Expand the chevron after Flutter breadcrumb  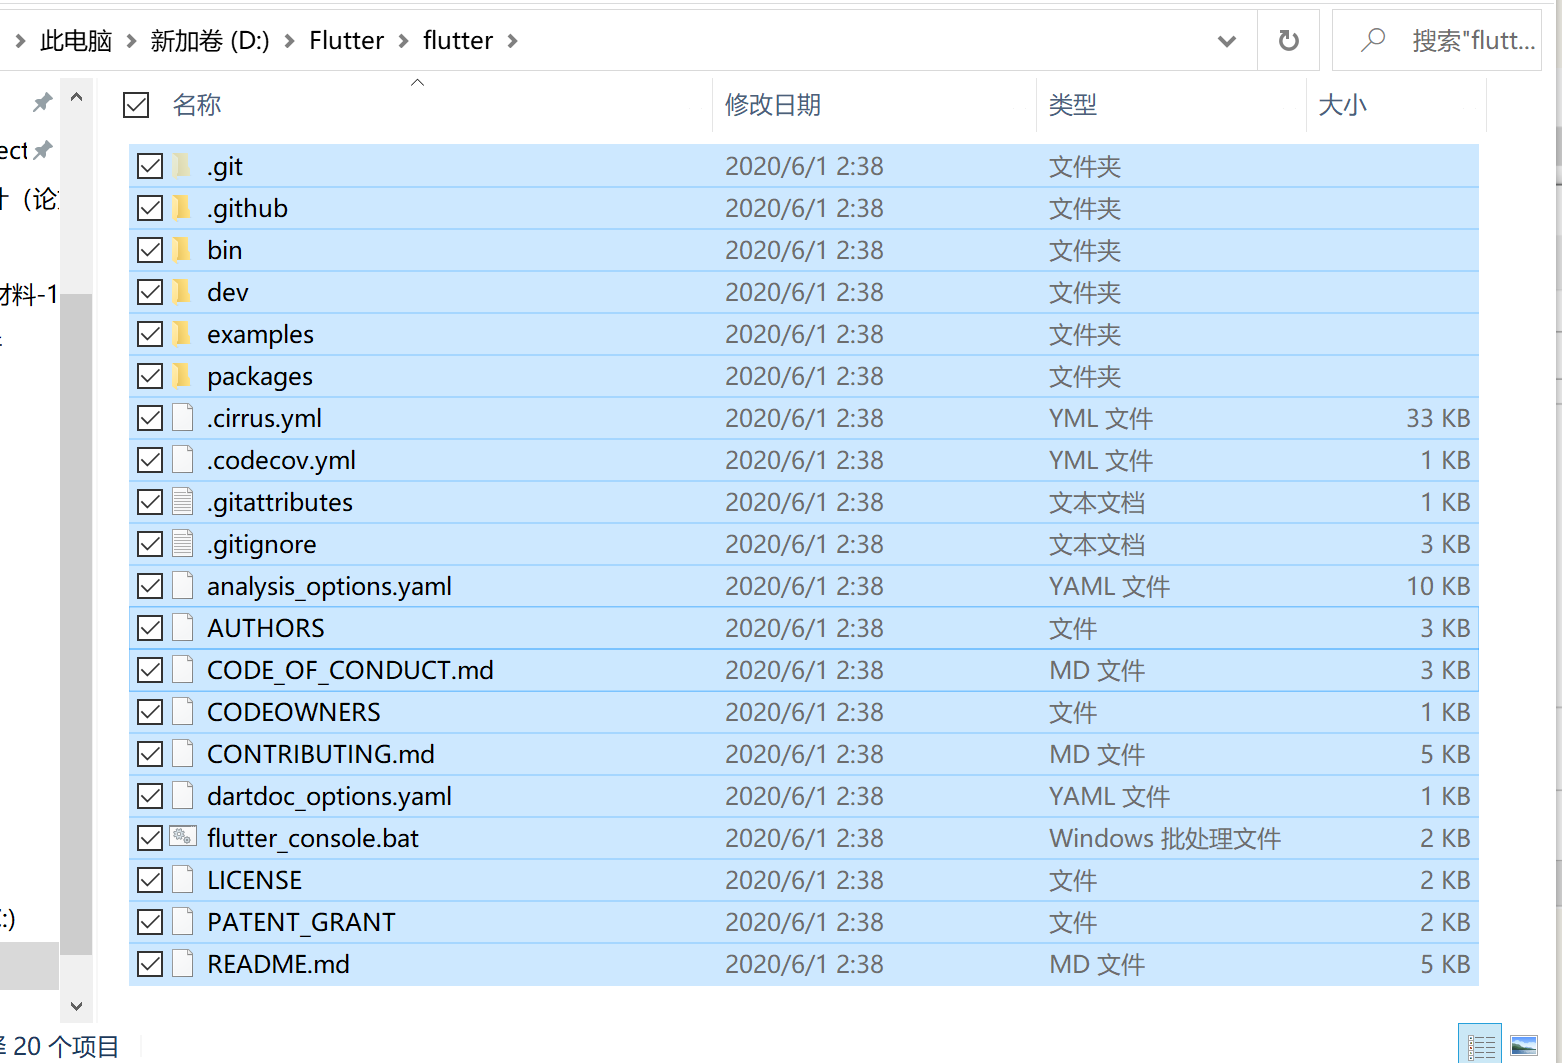coord(404,41)
